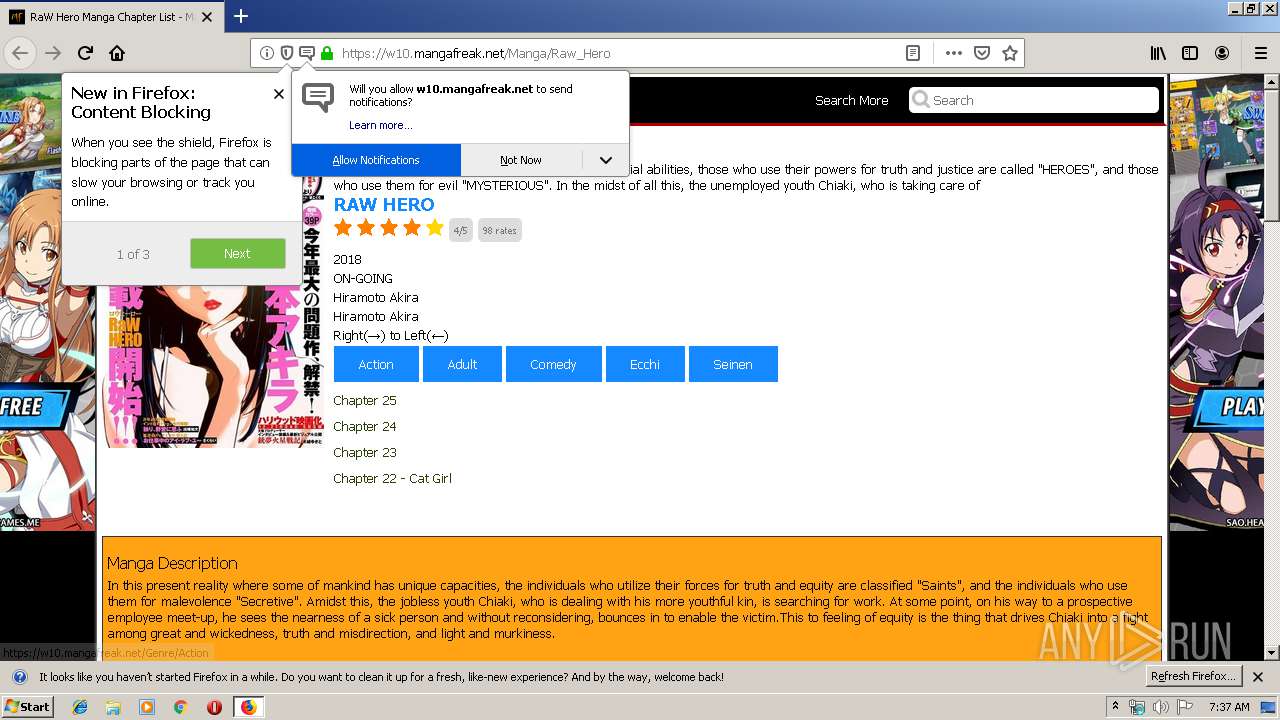Click the volume speaker tray icon

click(1160, 707)
